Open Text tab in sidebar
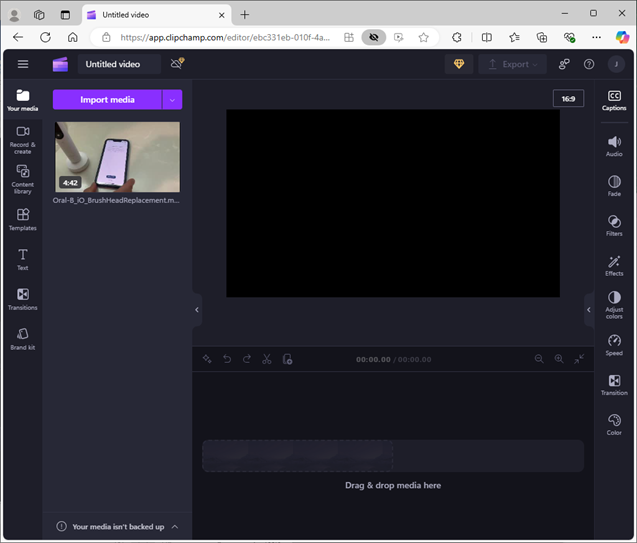 coord(23,260)
